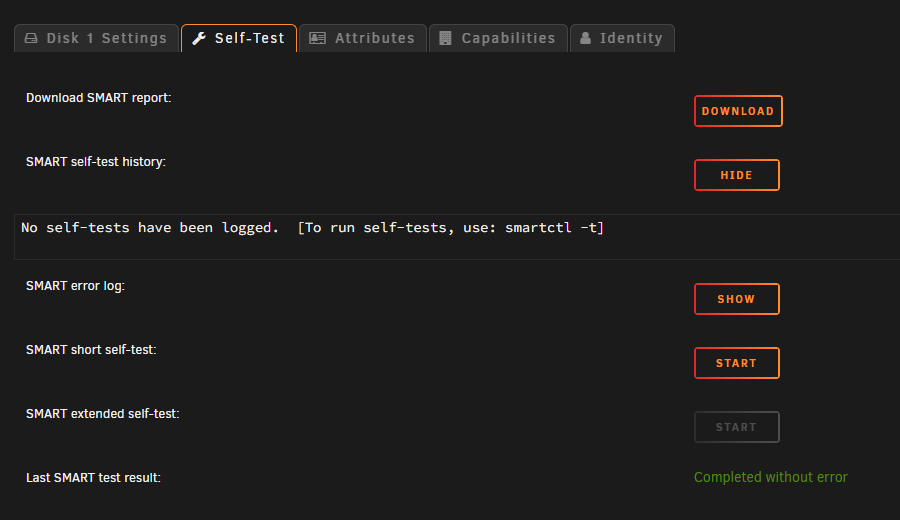This screenshot has height=520, width=900.
Task: Click the disabled extended self-test Start button
Action: [x=737, y=427]
